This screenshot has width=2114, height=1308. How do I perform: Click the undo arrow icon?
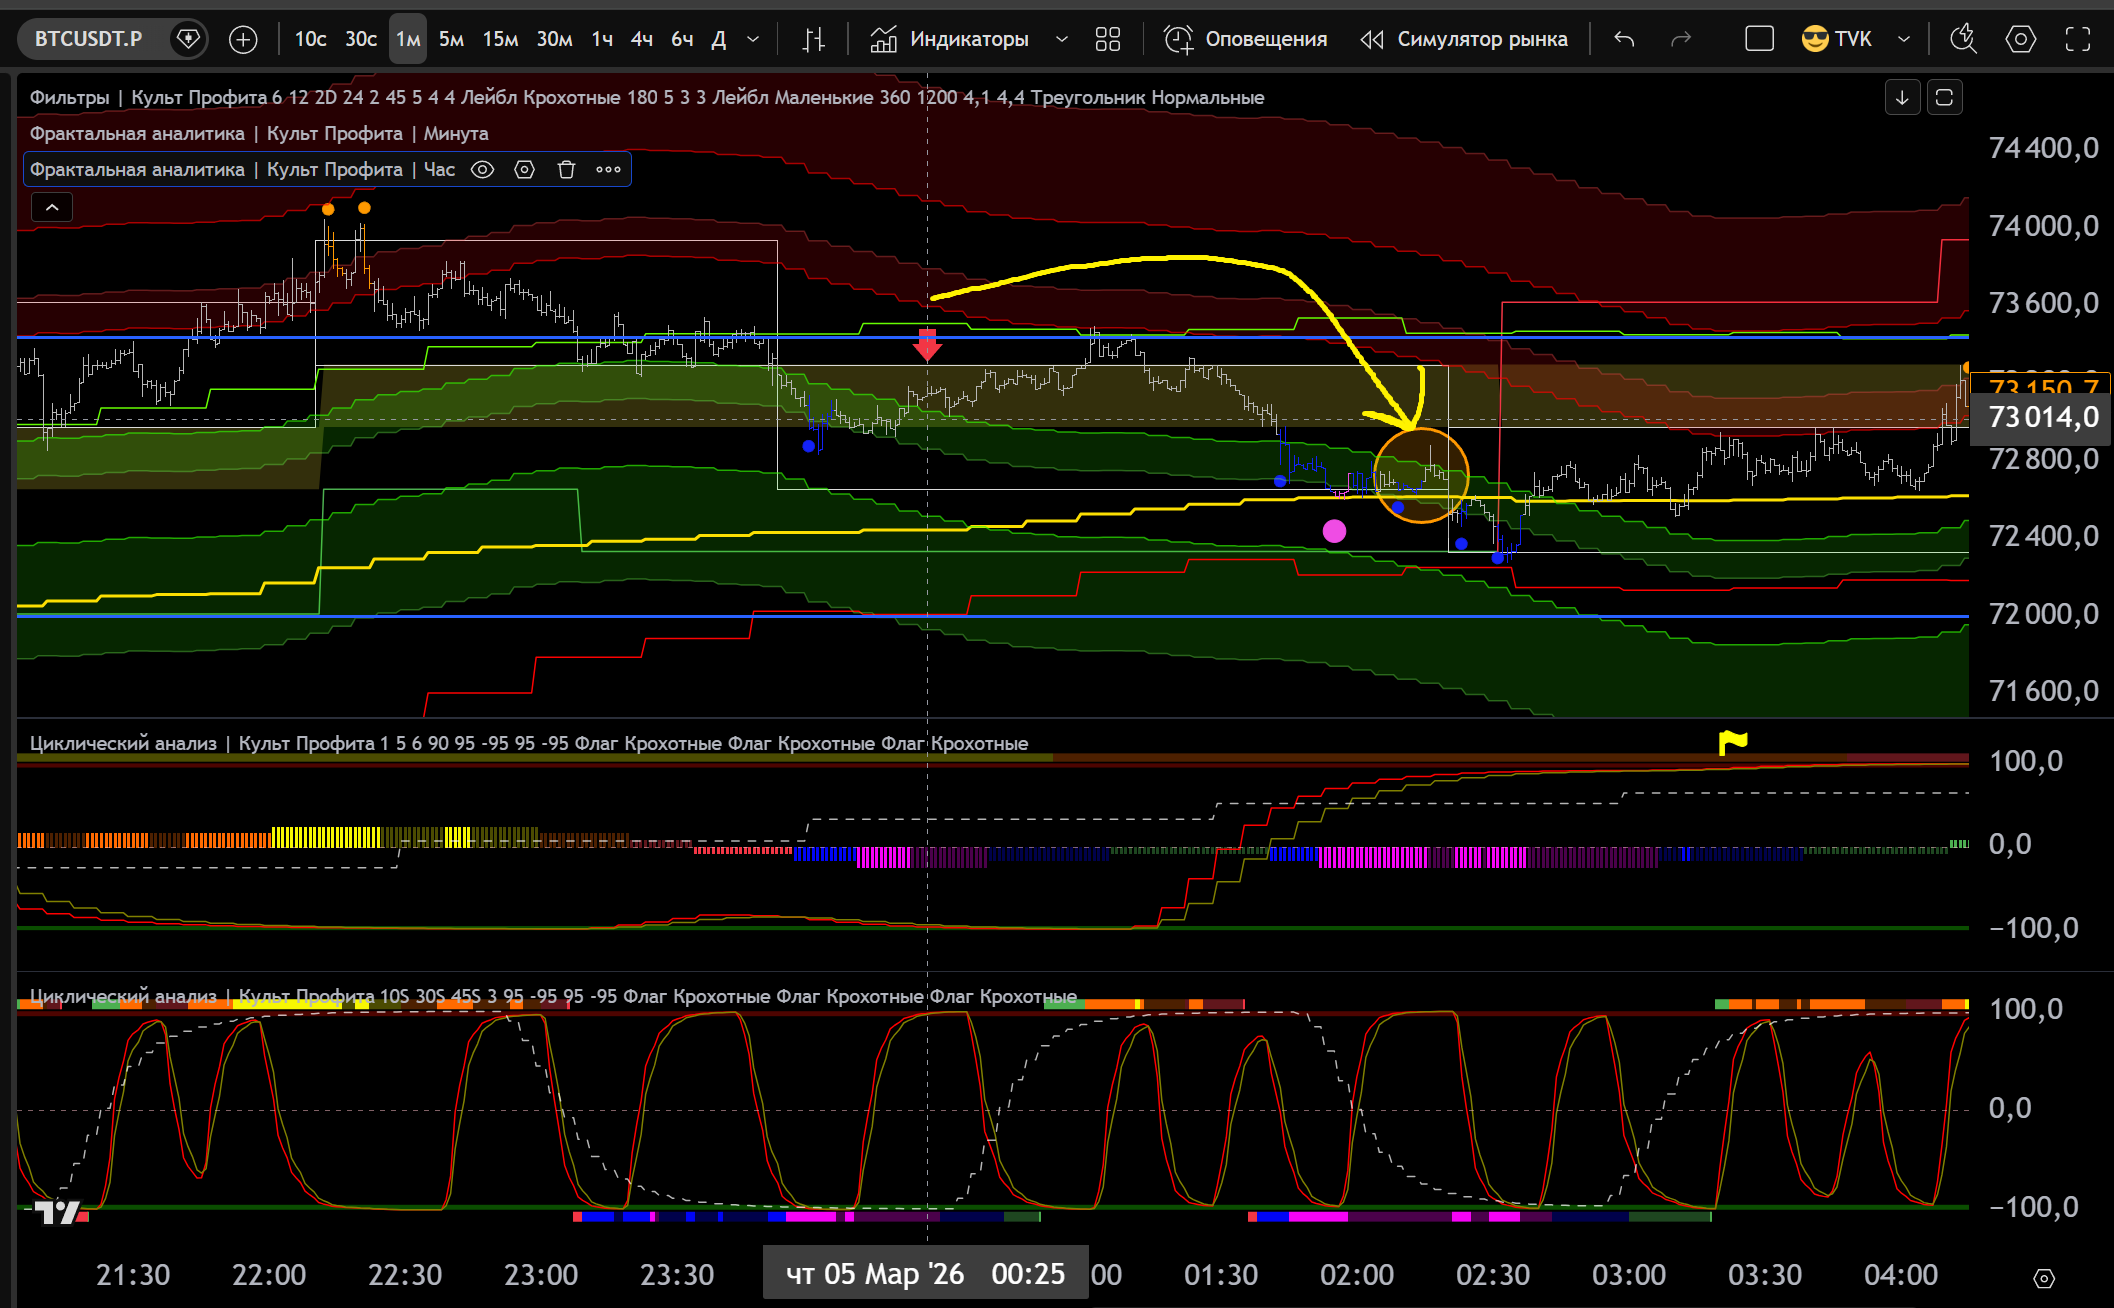pos(1624,39)
